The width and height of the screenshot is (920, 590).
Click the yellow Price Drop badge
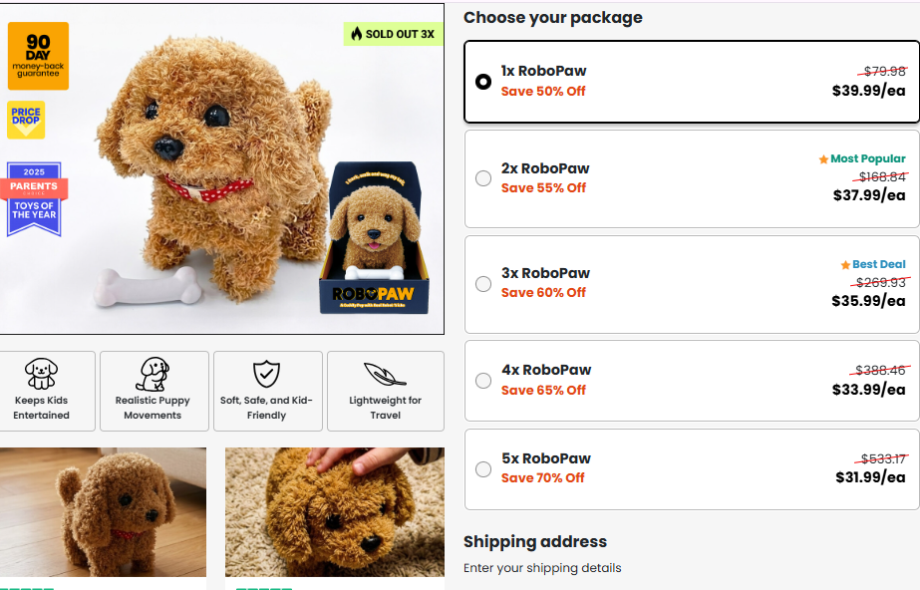(x=26, y=120)
